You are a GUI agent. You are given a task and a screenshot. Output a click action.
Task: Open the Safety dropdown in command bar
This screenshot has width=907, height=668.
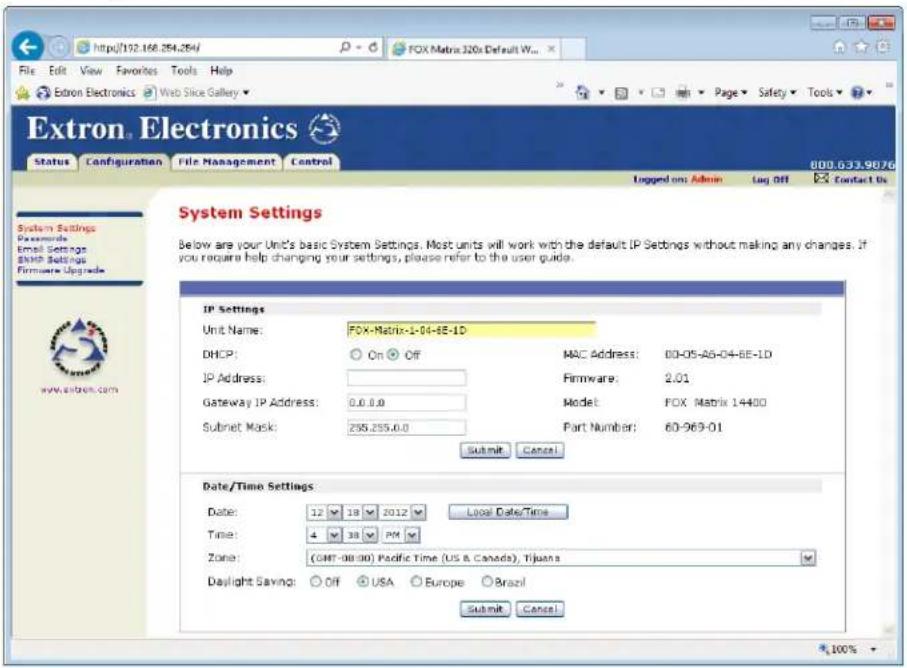777,93
